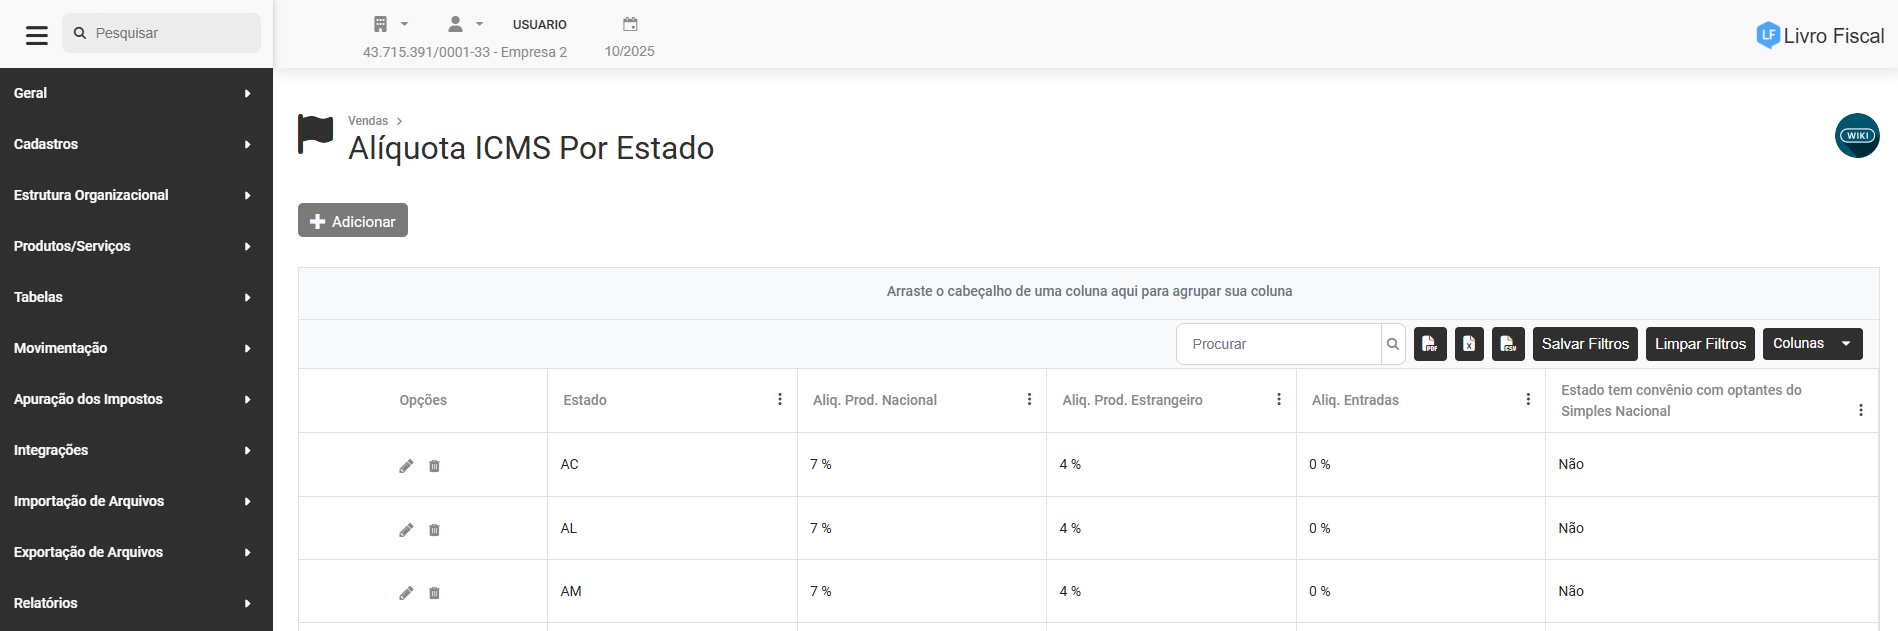This screenshot has height=631, width=1898.
Task: Open the Colunas dropdown
Action: (1812, 344)
